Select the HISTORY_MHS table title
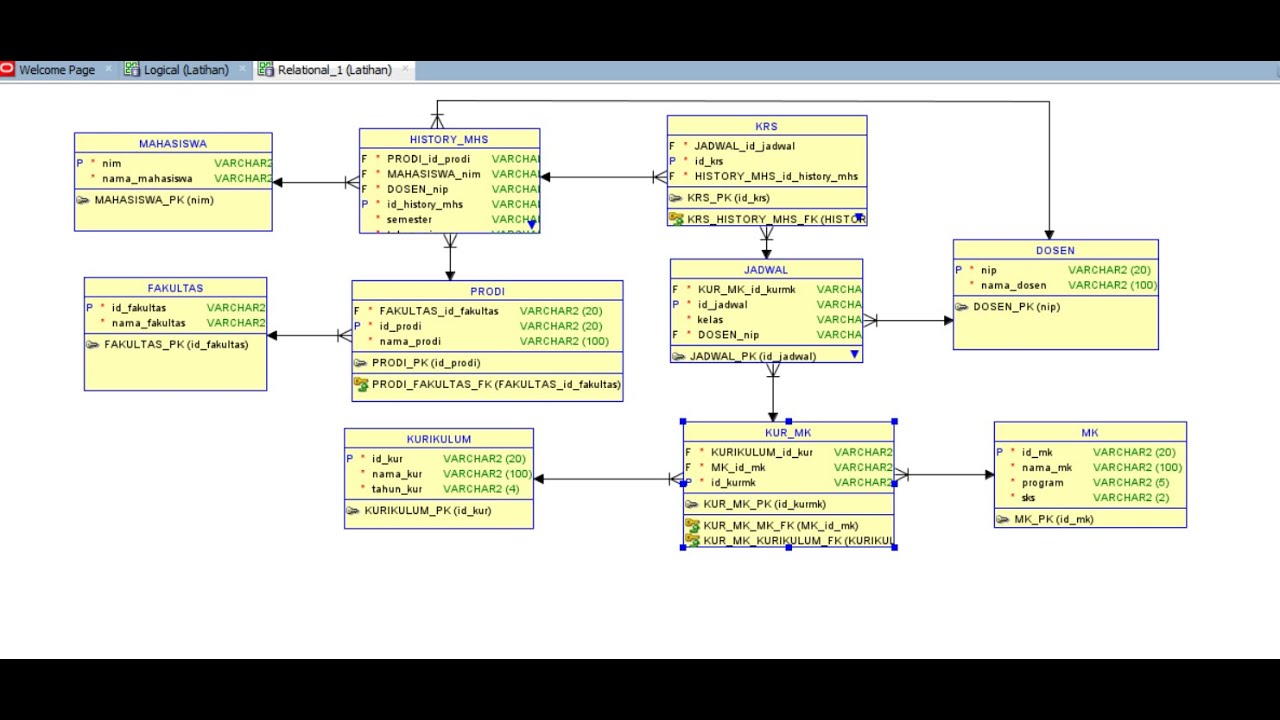Image resolution: width=1280 pixels, height=720 pixels. coord(449,139)
